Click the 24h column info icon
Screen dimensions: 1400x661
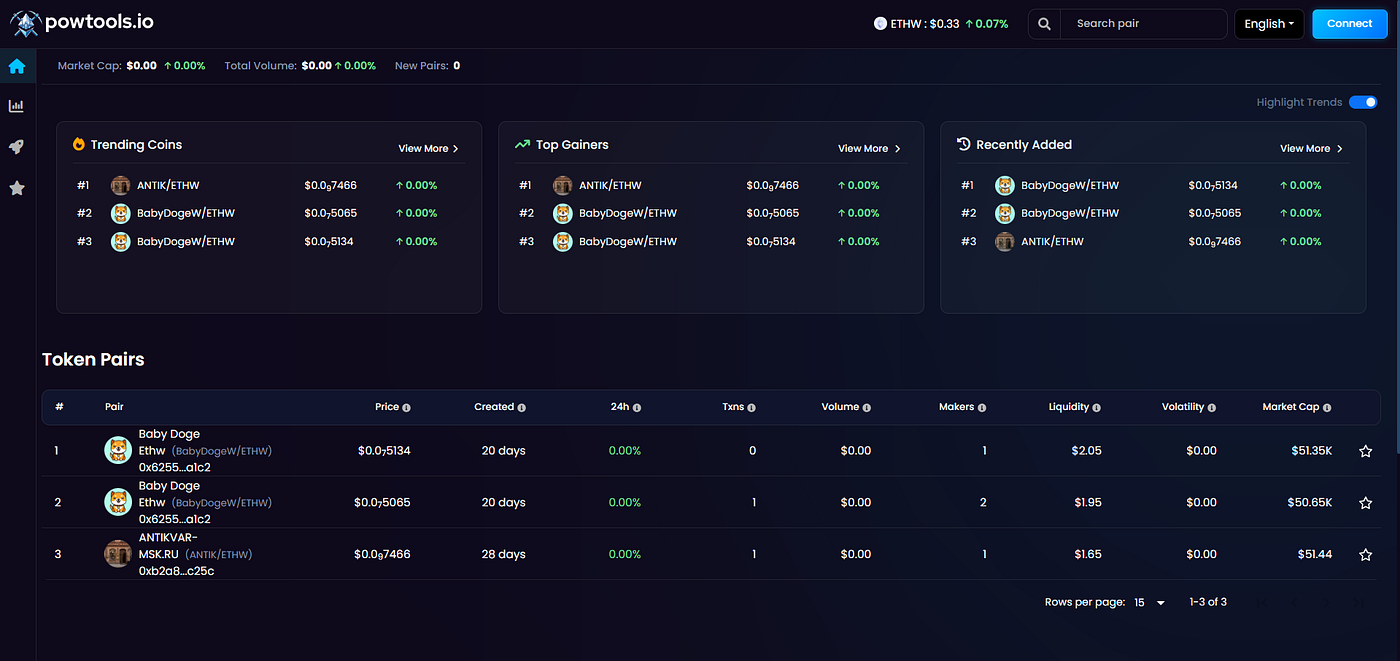point(637,408)
